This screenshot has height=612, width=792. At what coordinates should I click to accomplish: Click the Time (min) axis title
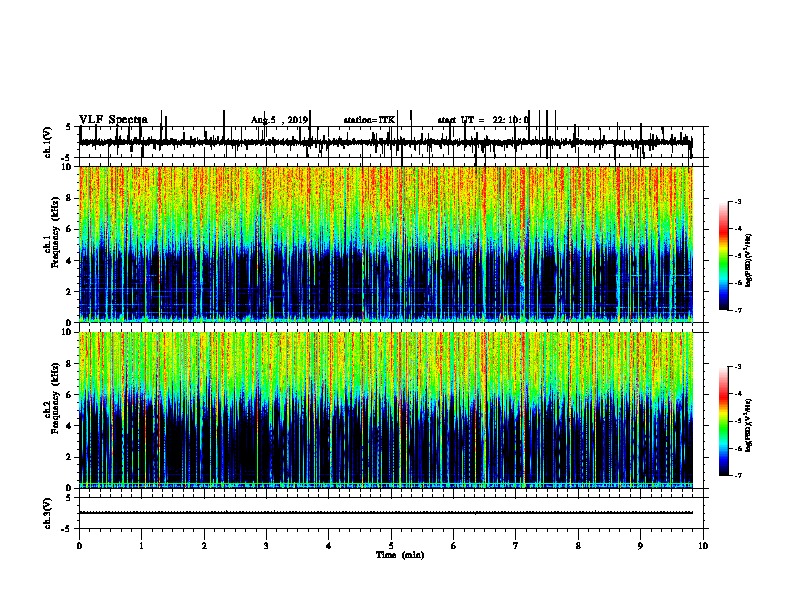(400, 555)
